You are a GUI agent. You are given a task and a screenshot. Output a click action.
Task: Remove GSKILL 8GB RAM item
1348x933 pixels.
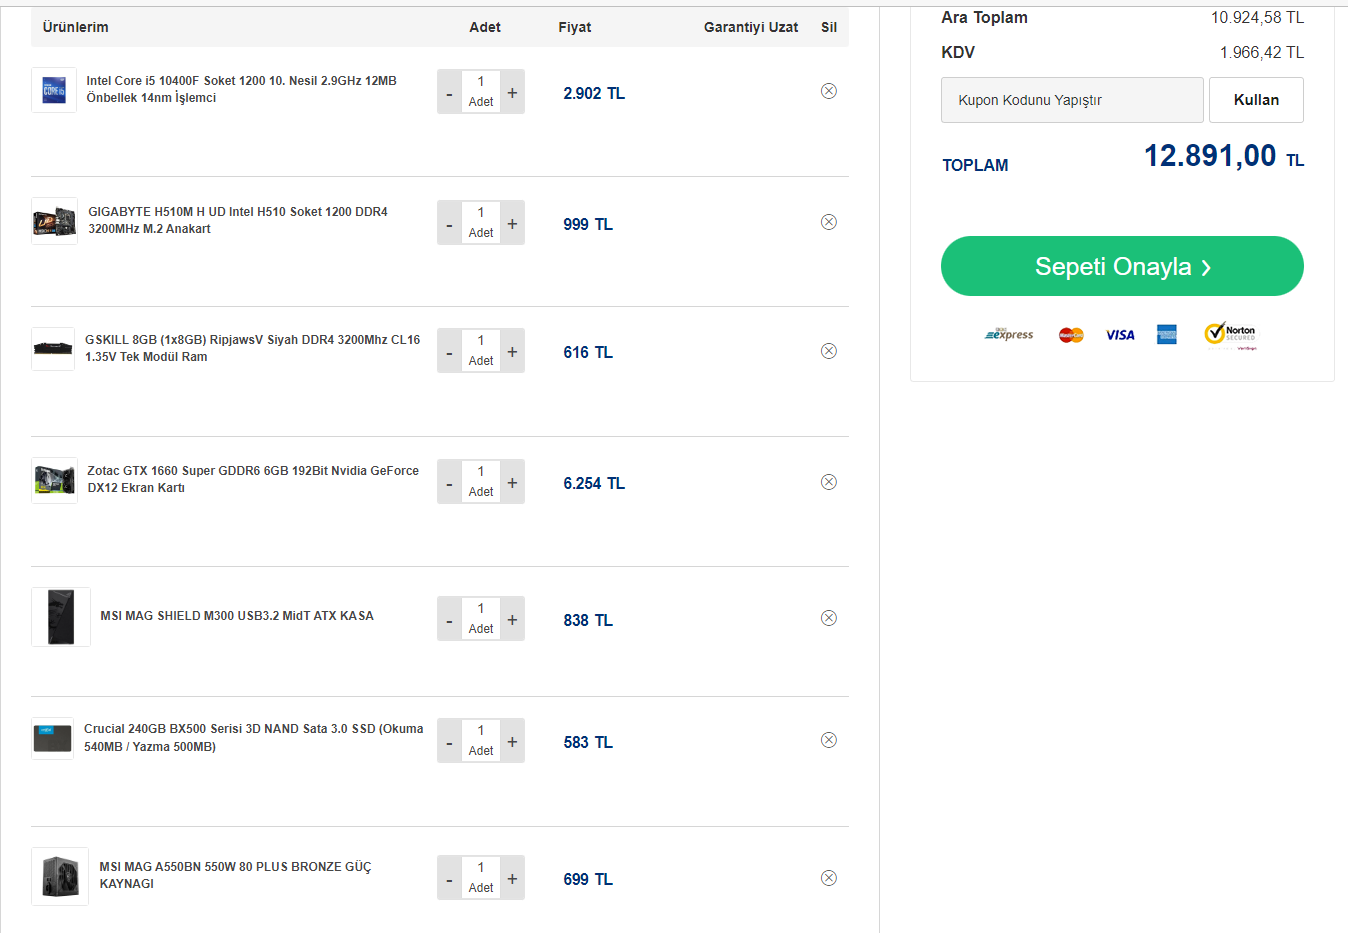coord(828,351)
